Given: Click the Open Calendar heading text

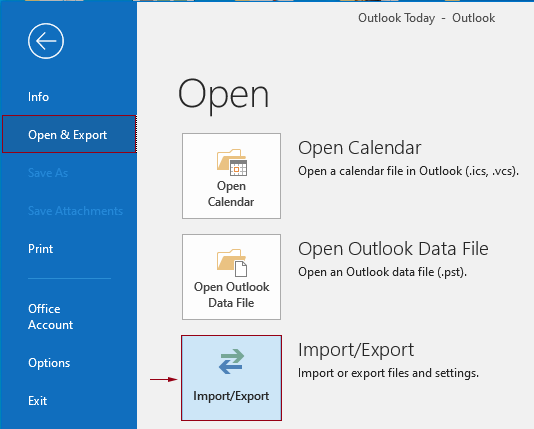Looking at the screenshot, I should click(360, 148).
